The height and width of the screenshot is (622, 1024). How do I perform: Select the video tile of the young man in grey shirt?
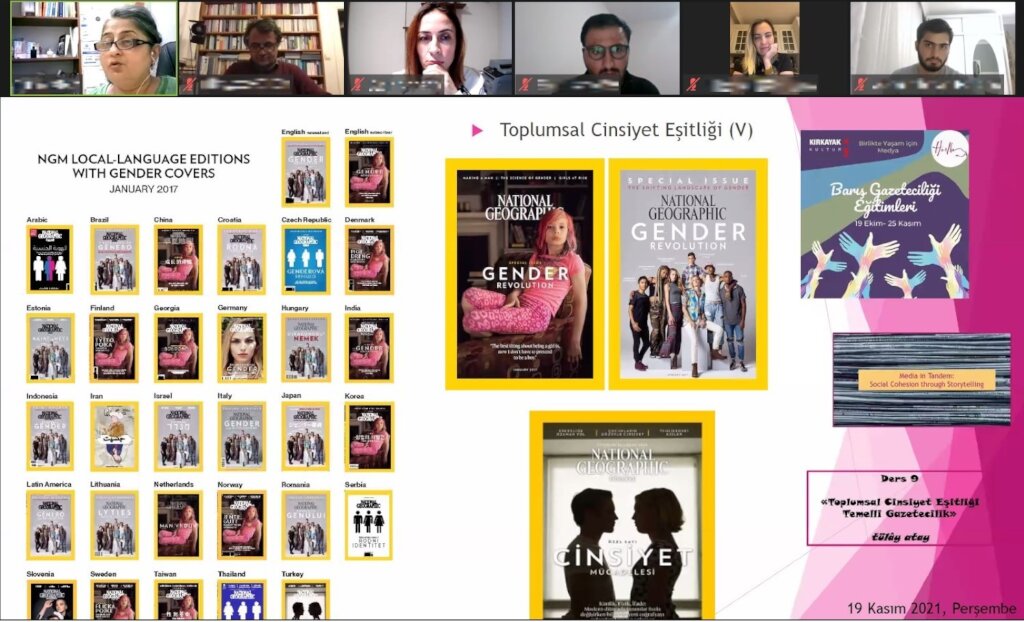(x=933, y=48)
